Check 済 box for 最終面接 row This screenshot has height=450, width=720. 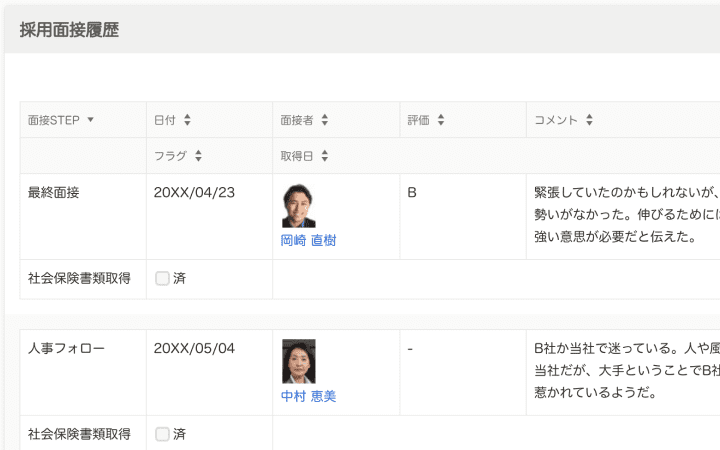click(x=162, y=279)
